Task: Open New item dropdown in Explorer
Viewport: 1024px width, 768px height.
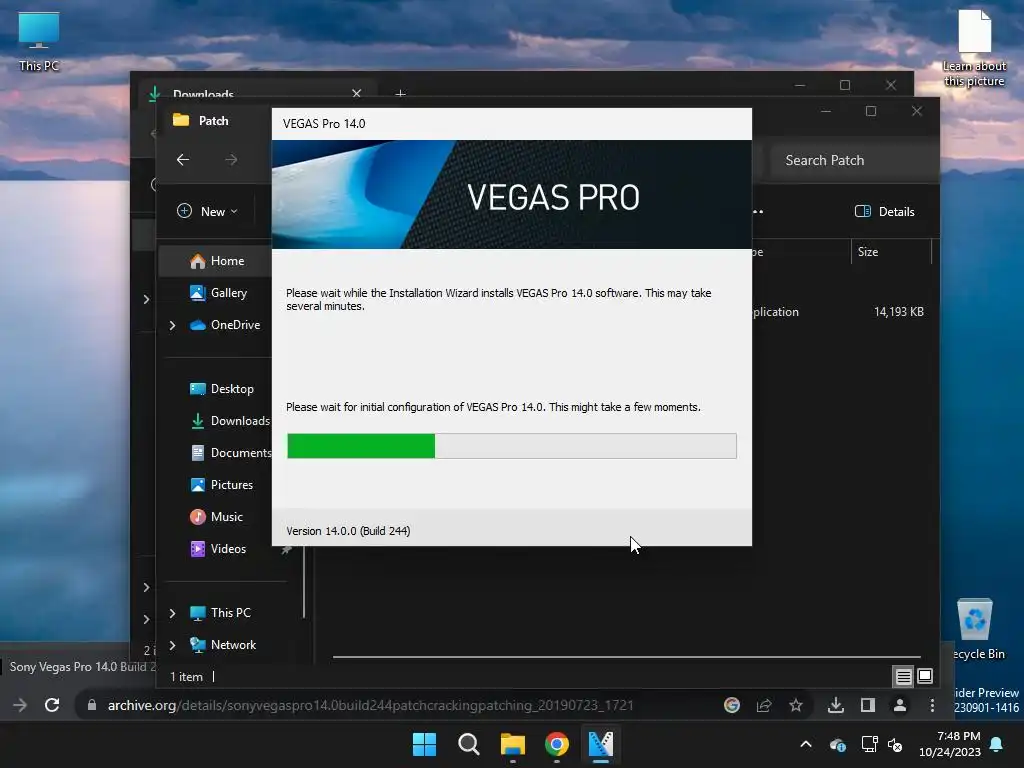Action: coord(208,212)
